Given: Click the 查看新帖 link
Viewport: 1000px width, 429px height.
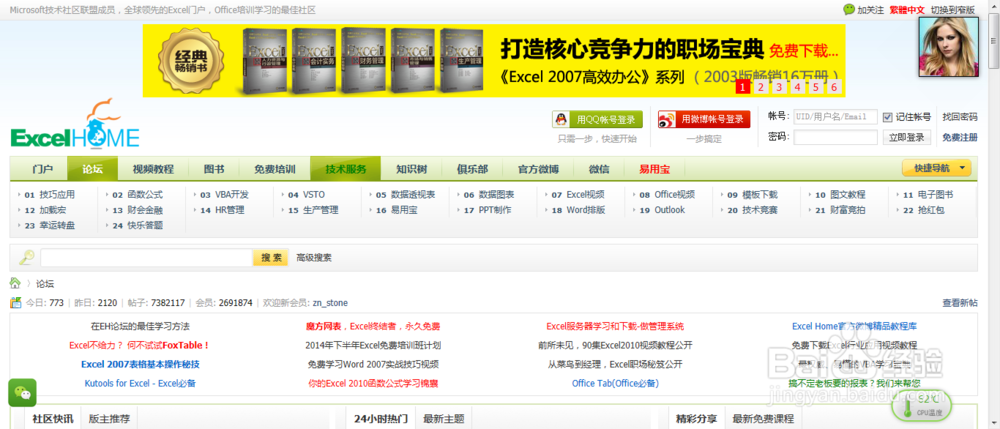Looking at the screenshot, I should coord(960,303).
